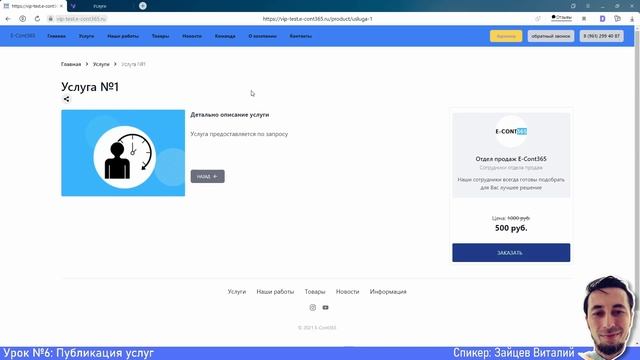
Task: Open the Информация footer link
Action: 388,291
